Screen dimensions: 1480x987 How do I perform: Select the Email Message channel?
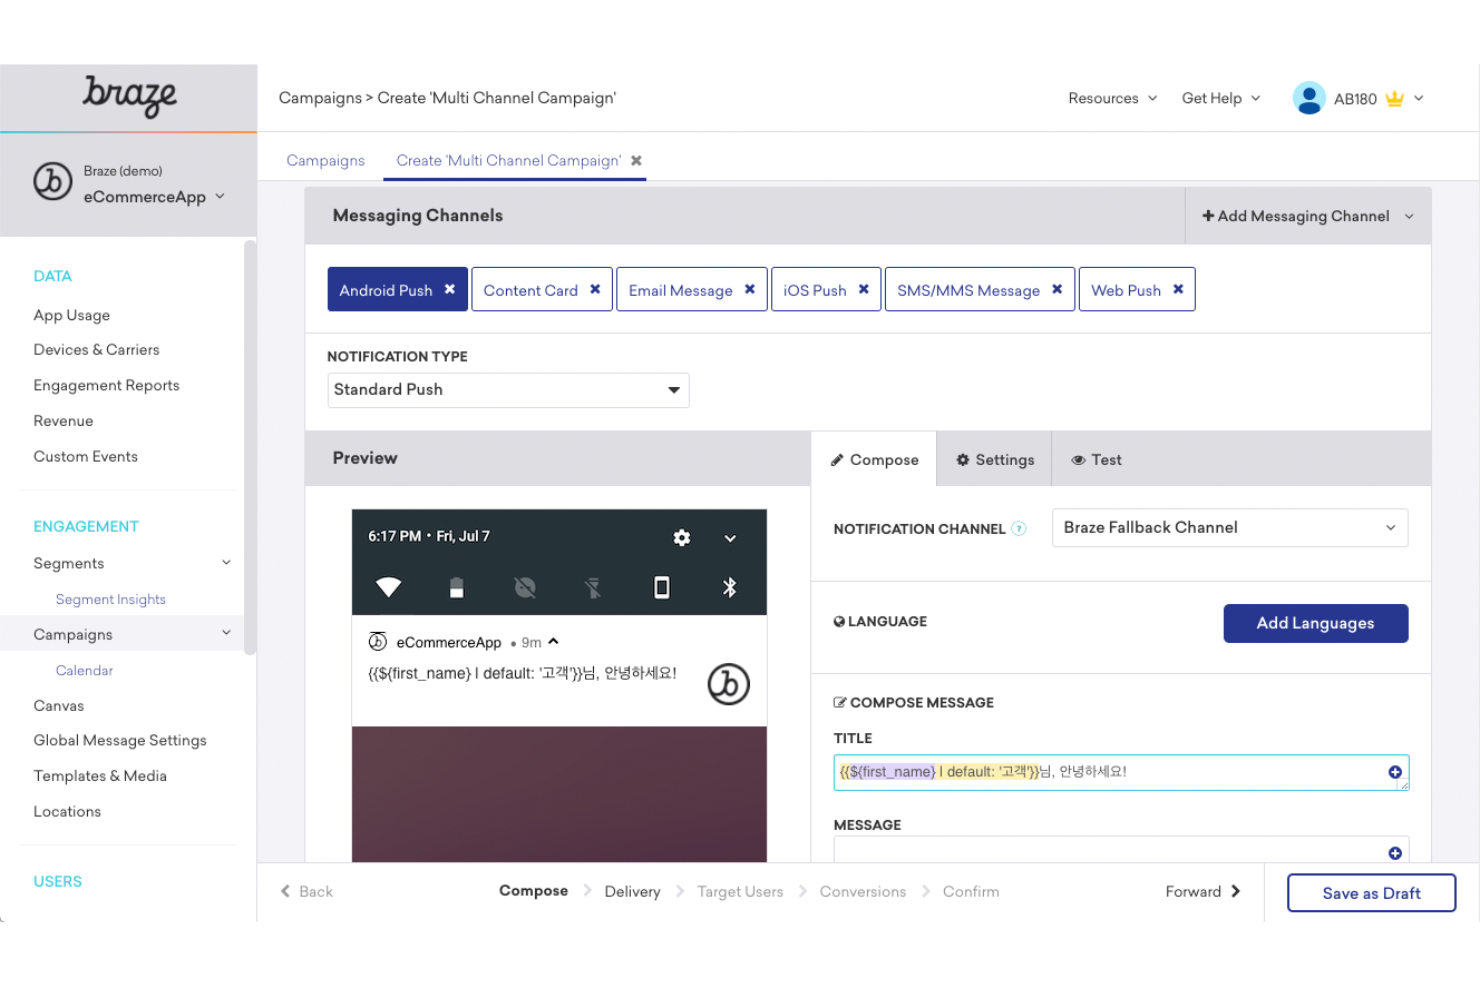pos(680,290)
